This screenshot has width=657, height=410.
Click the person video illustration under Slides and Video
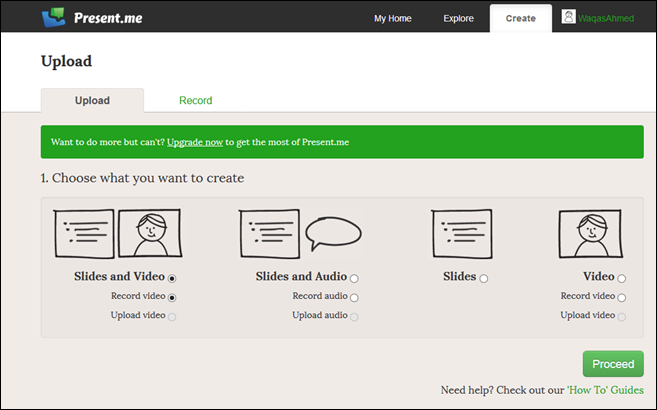pyautogui.click(x=150, y=233)
